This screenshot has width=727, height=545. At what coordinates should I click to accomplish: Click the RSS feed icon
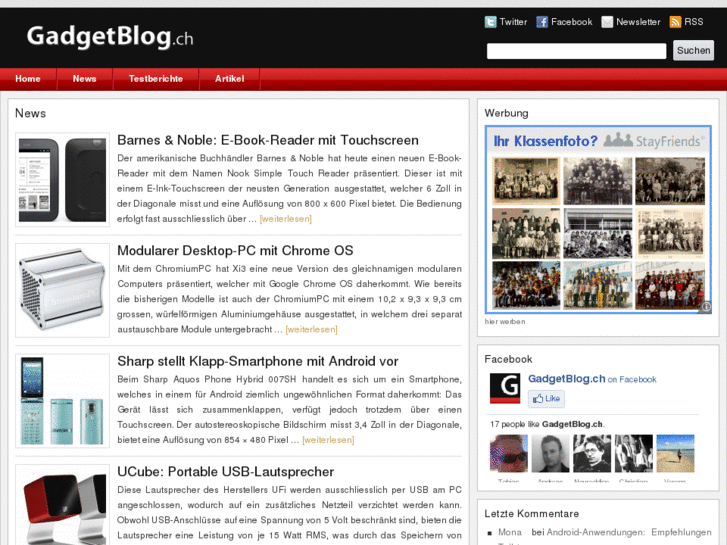(675, 22)
